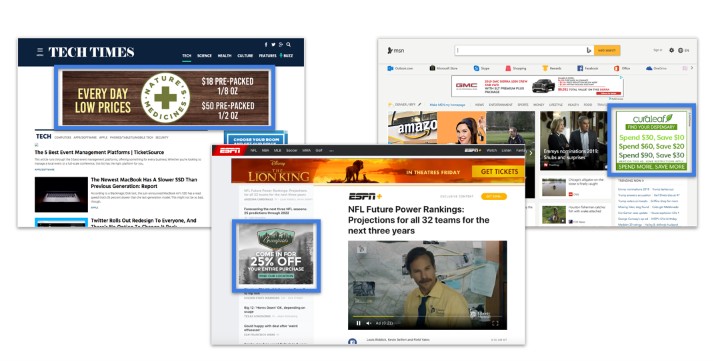Screen dimensions: 713x361
Task: Click the msn logo
Action: point(396,50)
